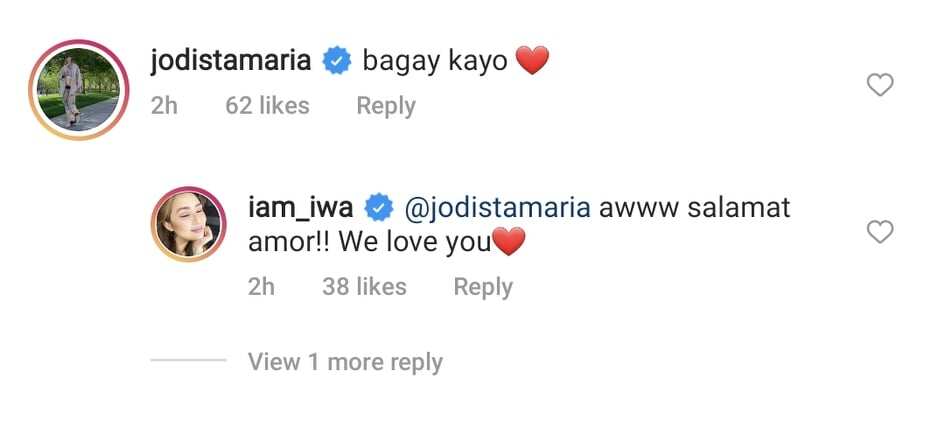945x422 pixels.
Task: Click the 'awww salamat amor' reply text
Action: point(519,225)
